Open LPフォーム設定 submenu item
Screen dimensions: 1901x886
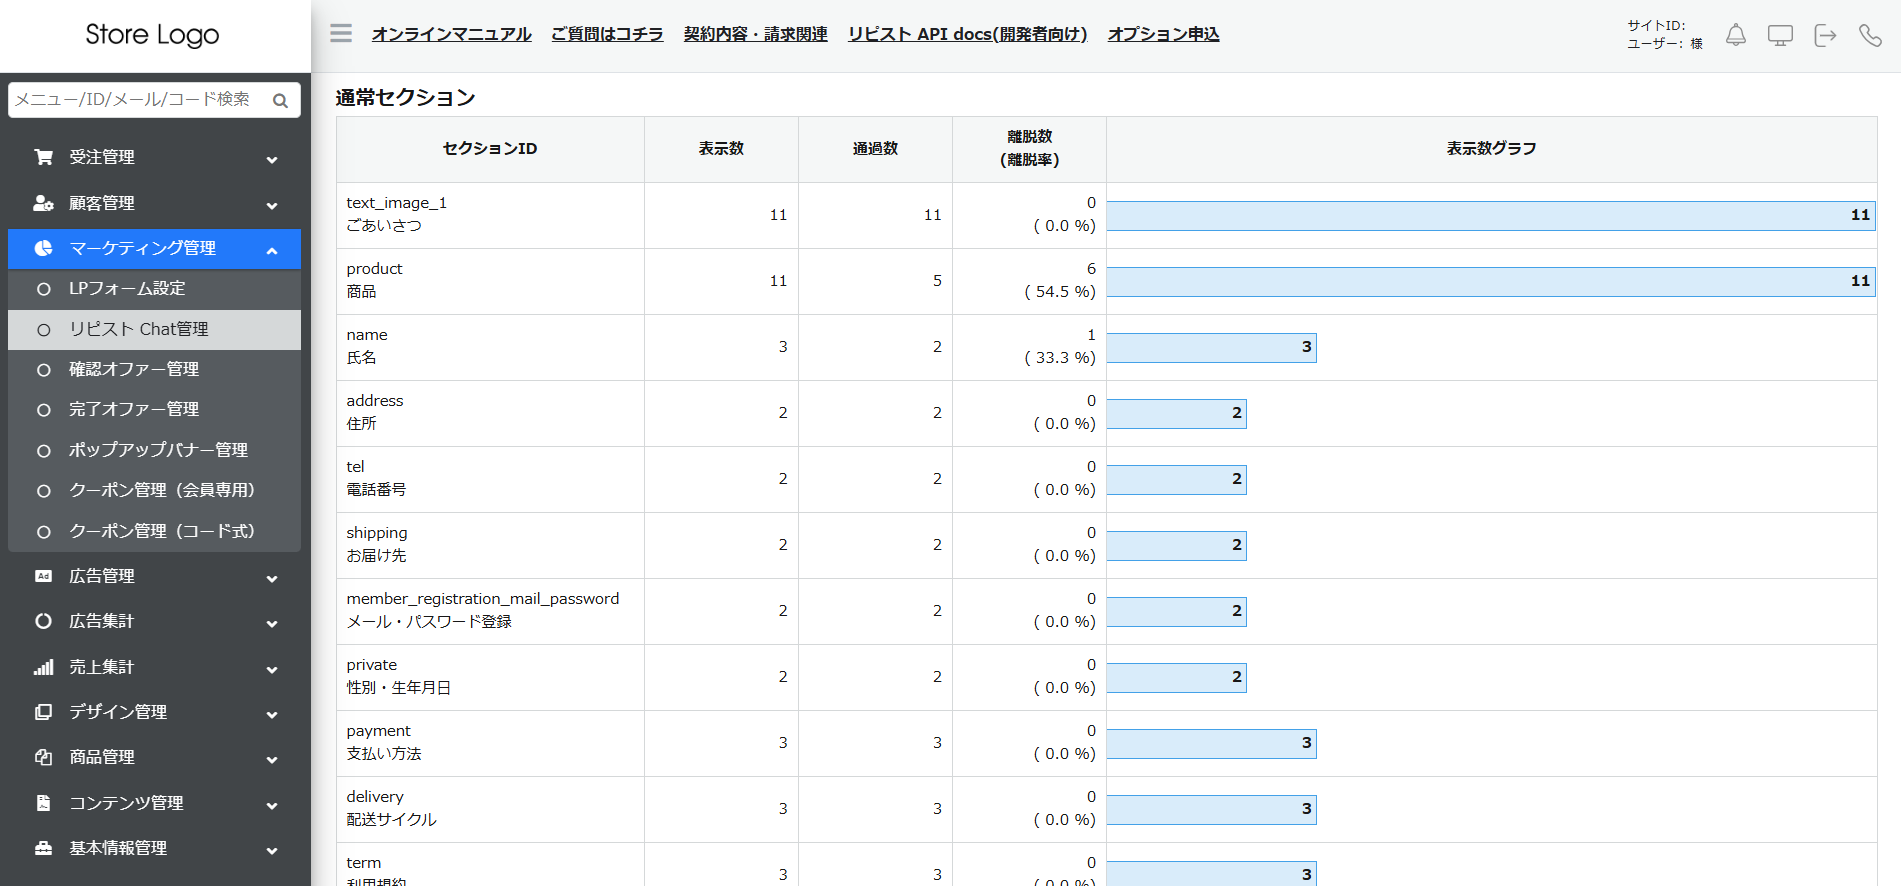[x=154, y=289]
